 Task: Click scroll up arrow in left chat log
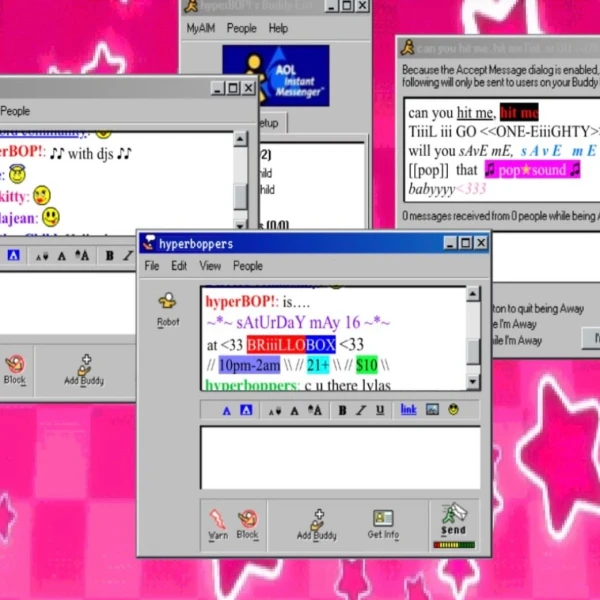click(240, 139)
